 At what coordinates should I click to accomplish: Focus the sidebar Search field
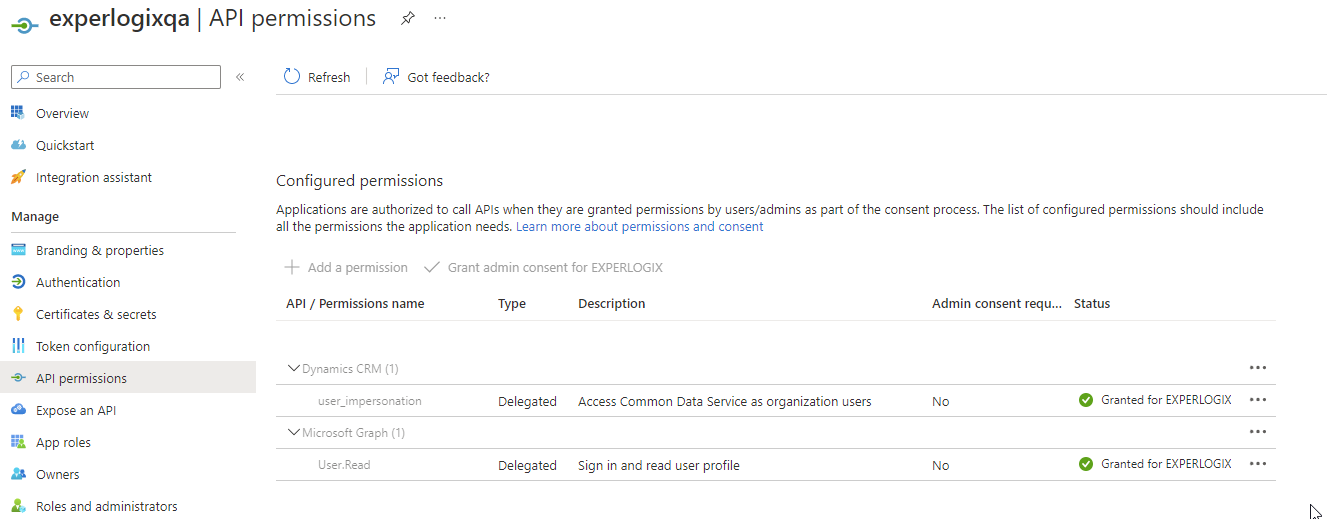116,77
